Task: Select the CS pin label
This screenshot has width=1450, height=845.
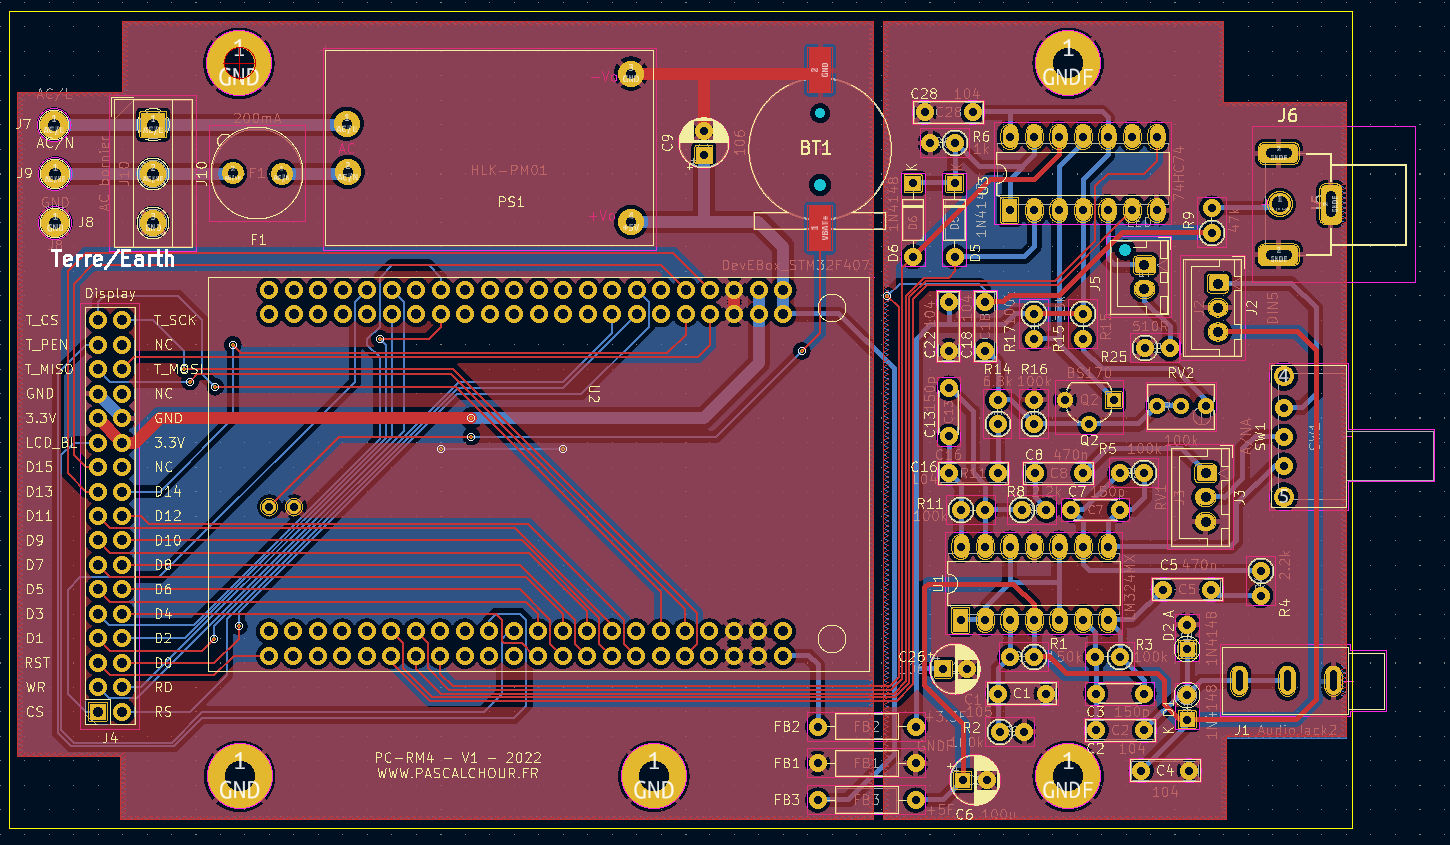Action: point(35,712)
